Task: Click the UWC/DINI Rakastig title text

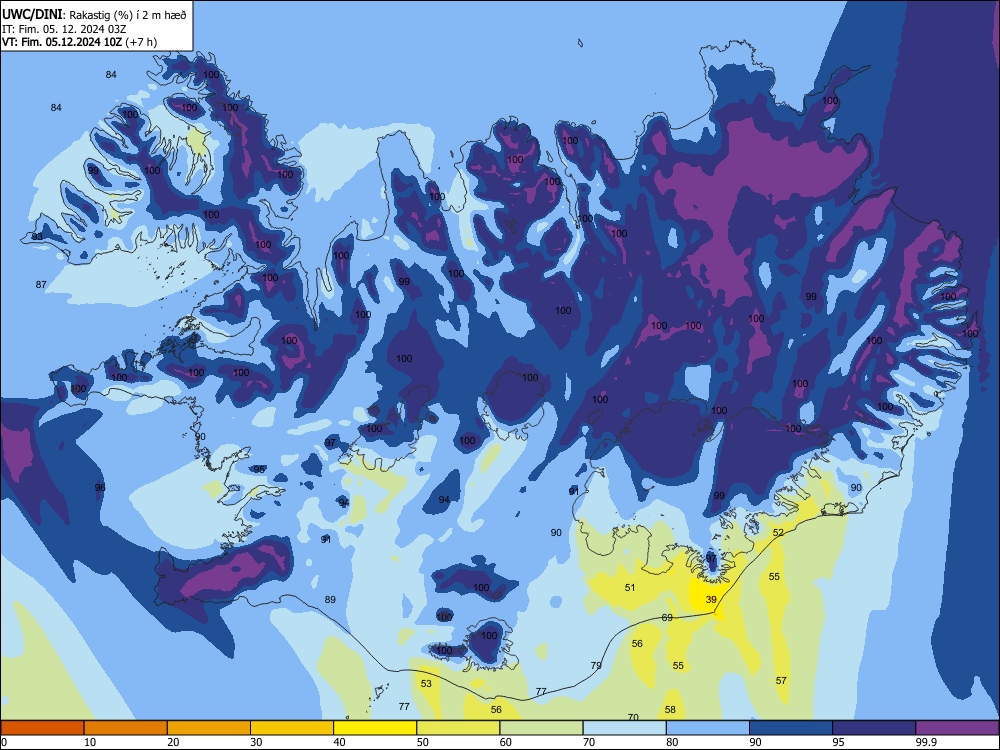Action: click(94, 14)
